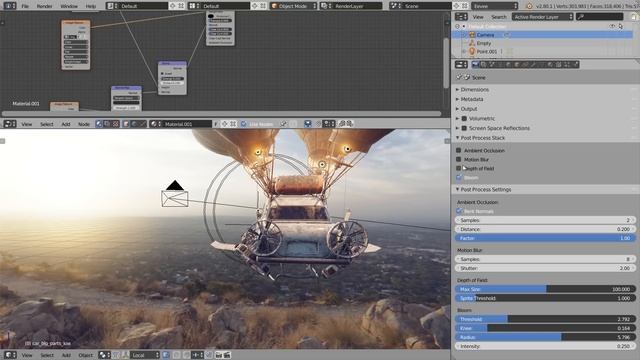Collapse the Post Process Stack panel

(482, 138)
